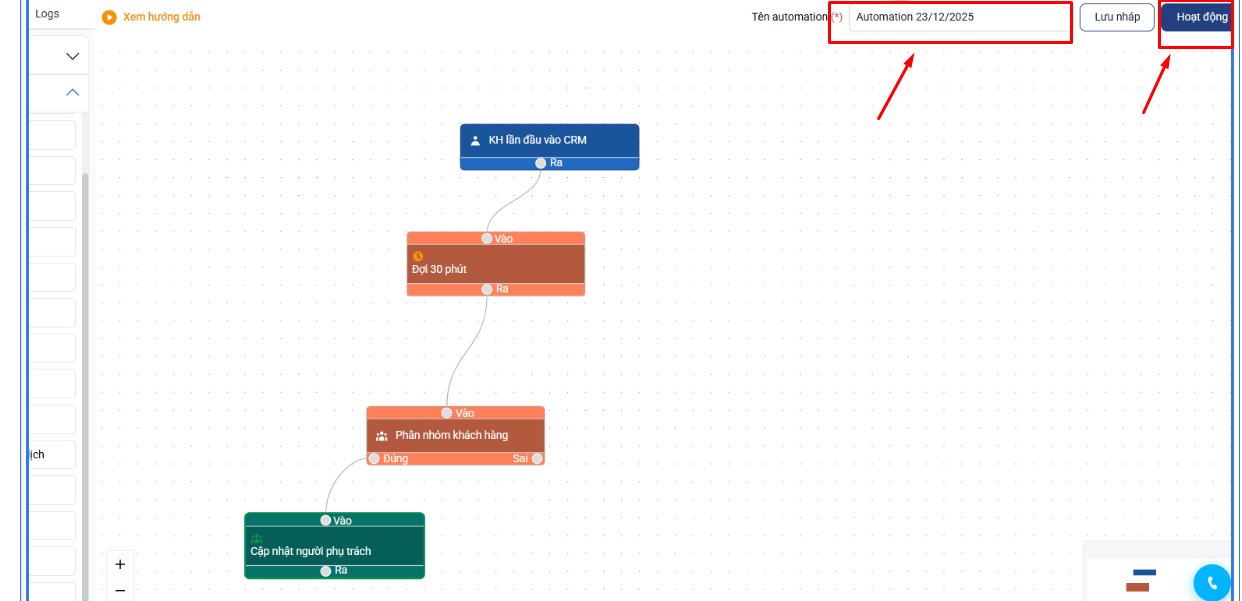The image size is (1242, 601).
Task: Click the icon above Cập nhật người phụ trách
Action: (256, 538)
